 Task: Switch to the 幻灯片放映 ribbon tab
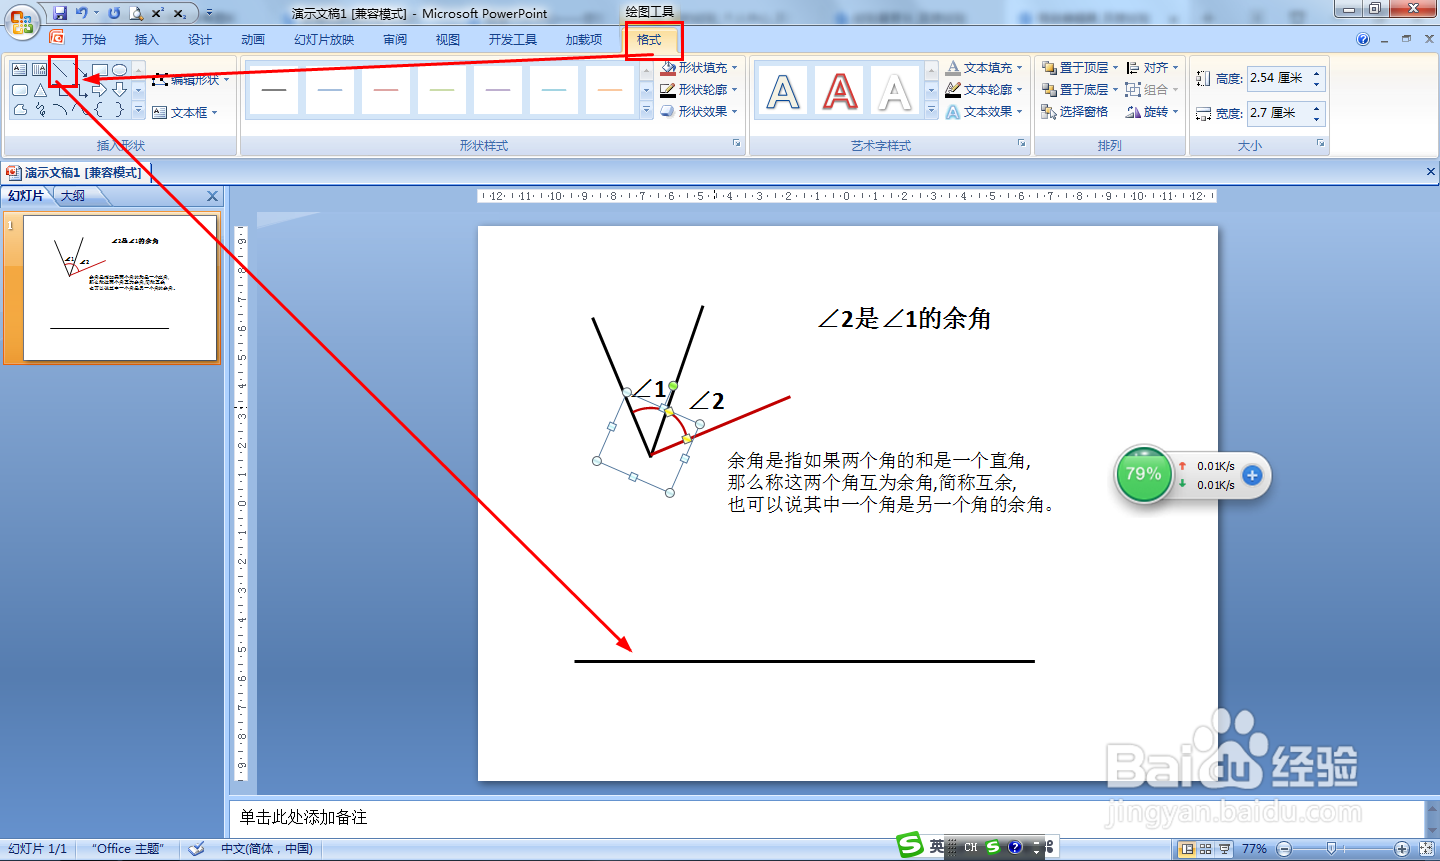pyautogui.click(x=324, y=39)
